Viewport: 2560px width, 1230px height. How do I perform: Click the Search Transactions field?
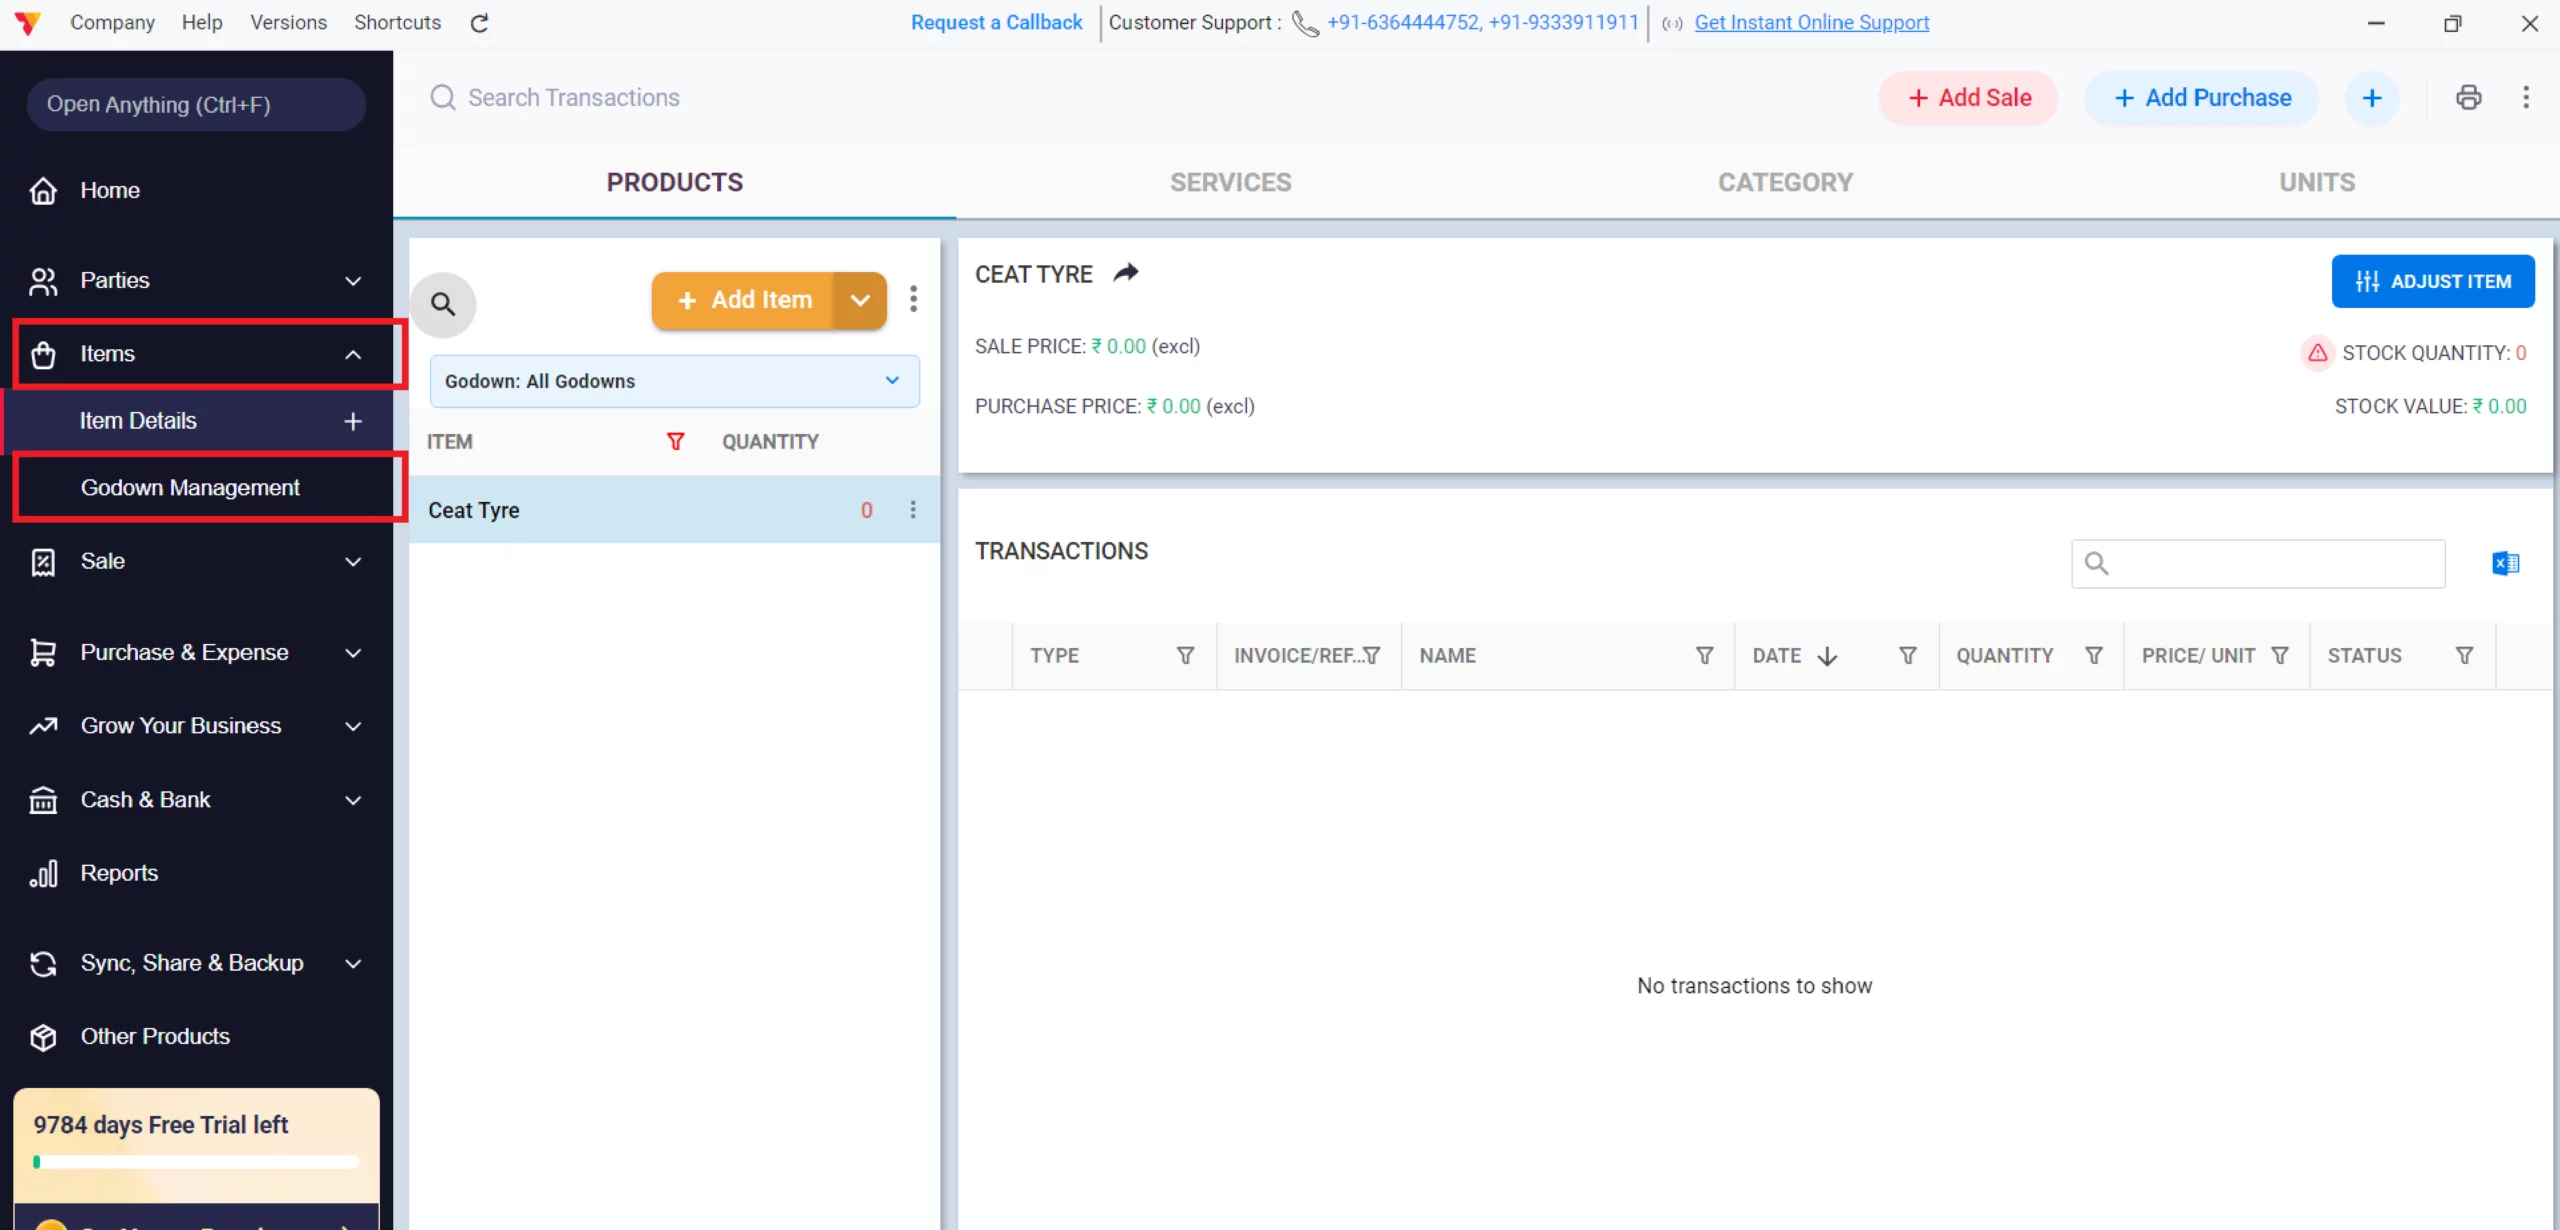coord(574,97)
